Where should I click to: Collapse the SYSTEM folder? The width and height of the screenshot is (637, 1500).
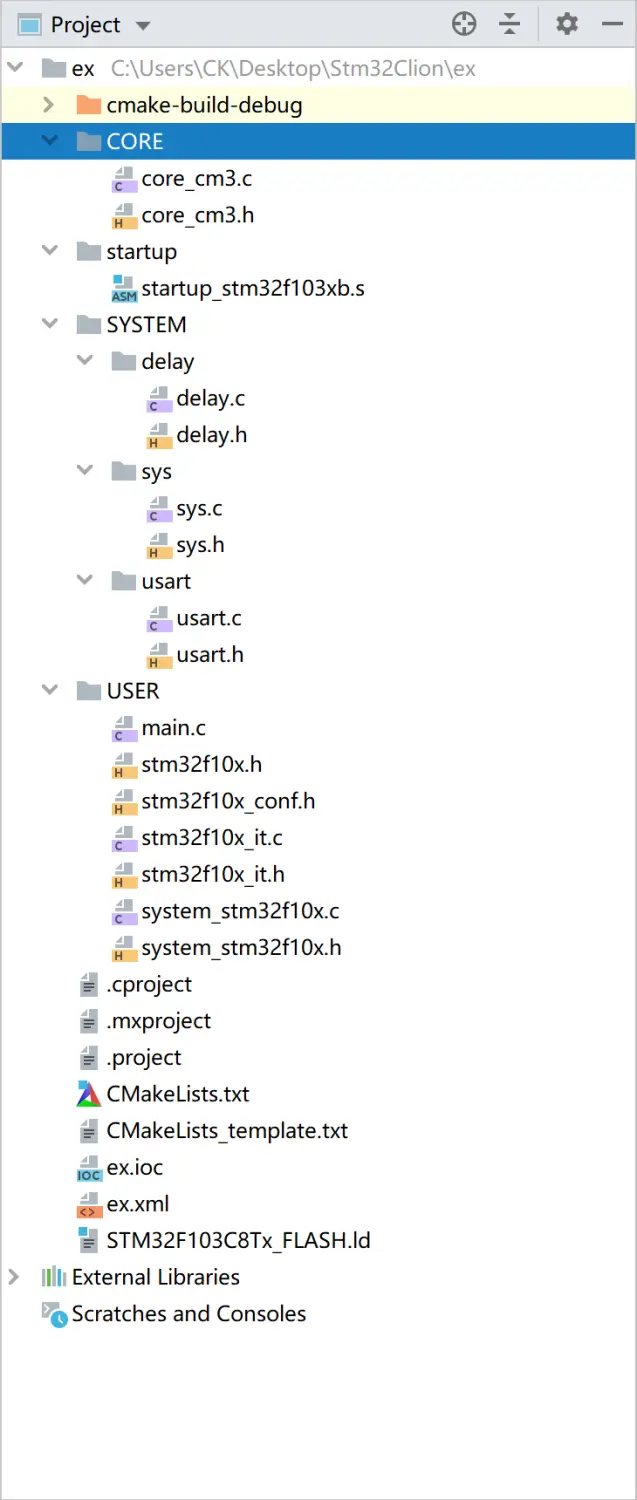(49, 324)
